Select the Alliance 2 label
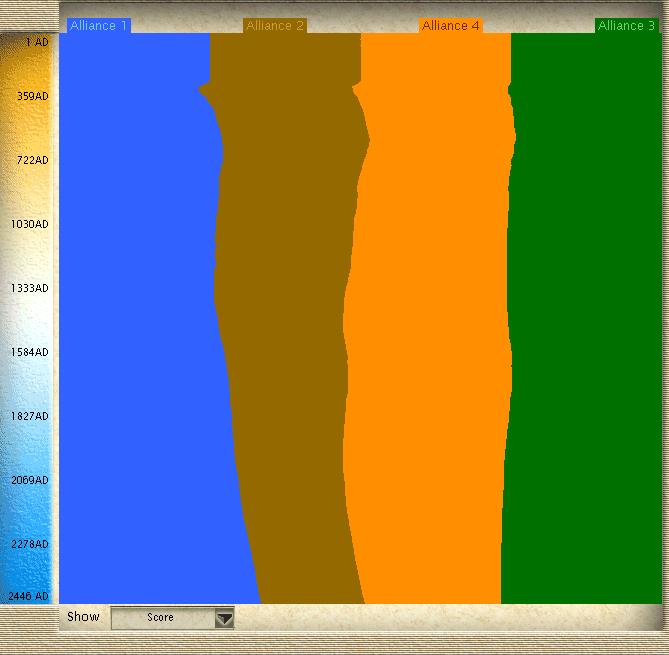 275,26
